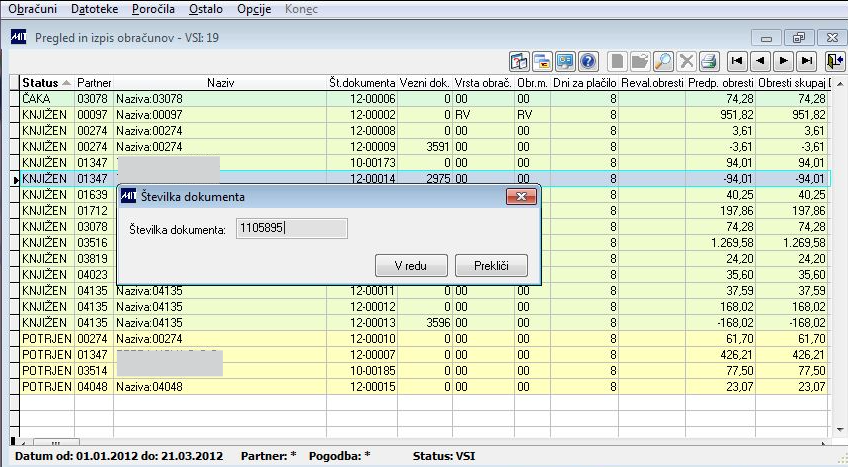The image size is (848, 467).
Task: Click the exit door icon
Action: point(835,60)
